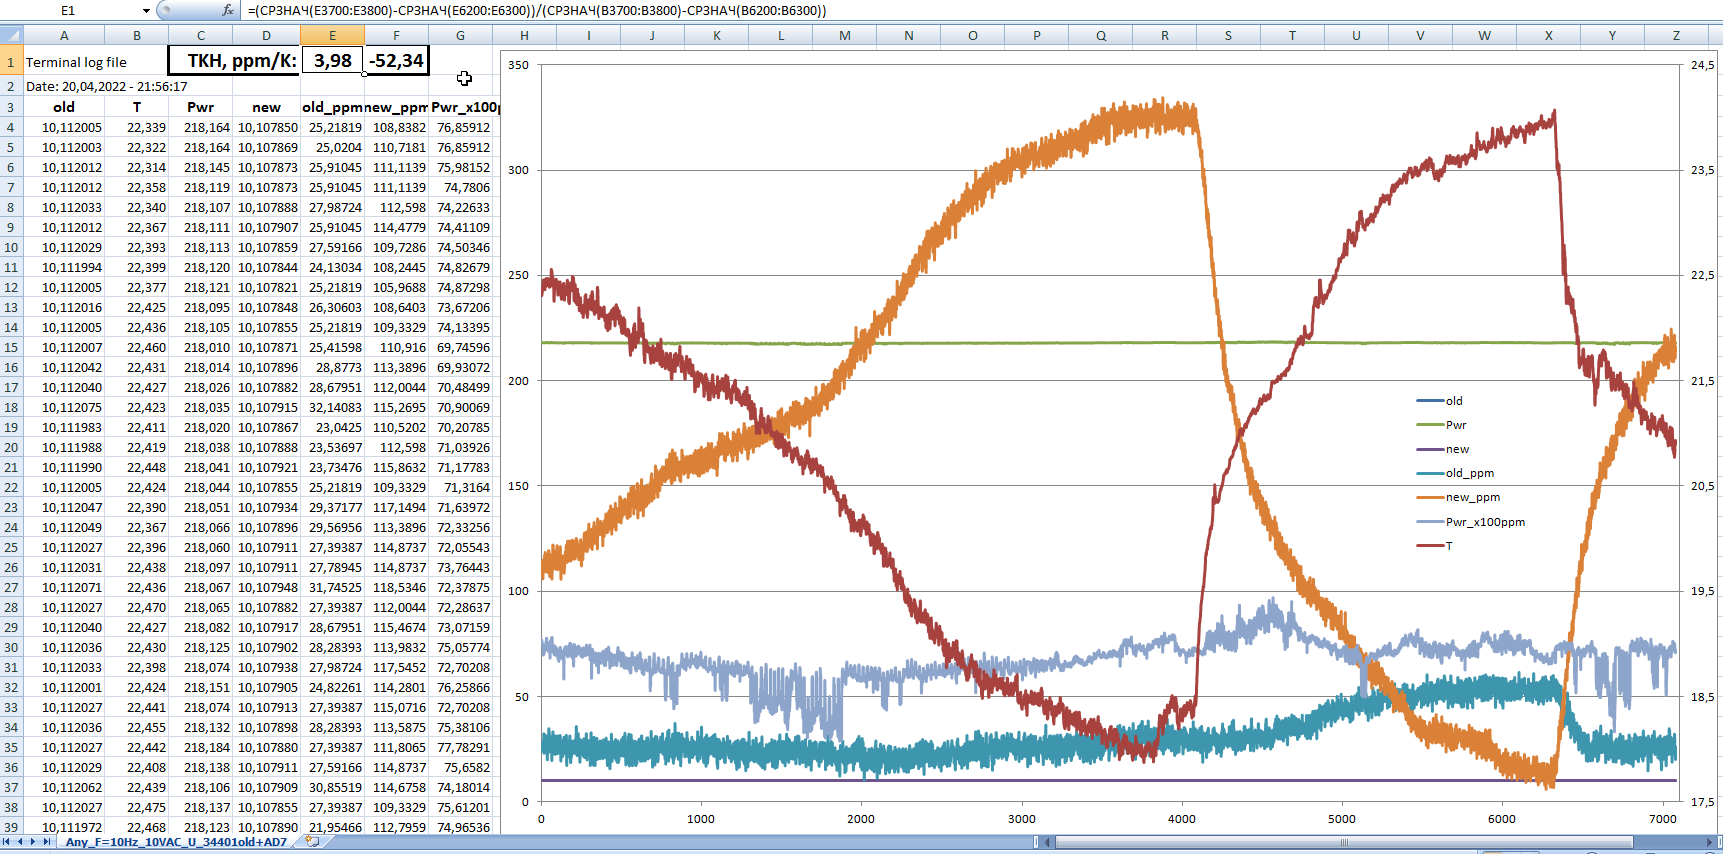1723x854 pixels.
Task: Select the 'new_ppm' entry in chart legend
Action: (1458, 497)
